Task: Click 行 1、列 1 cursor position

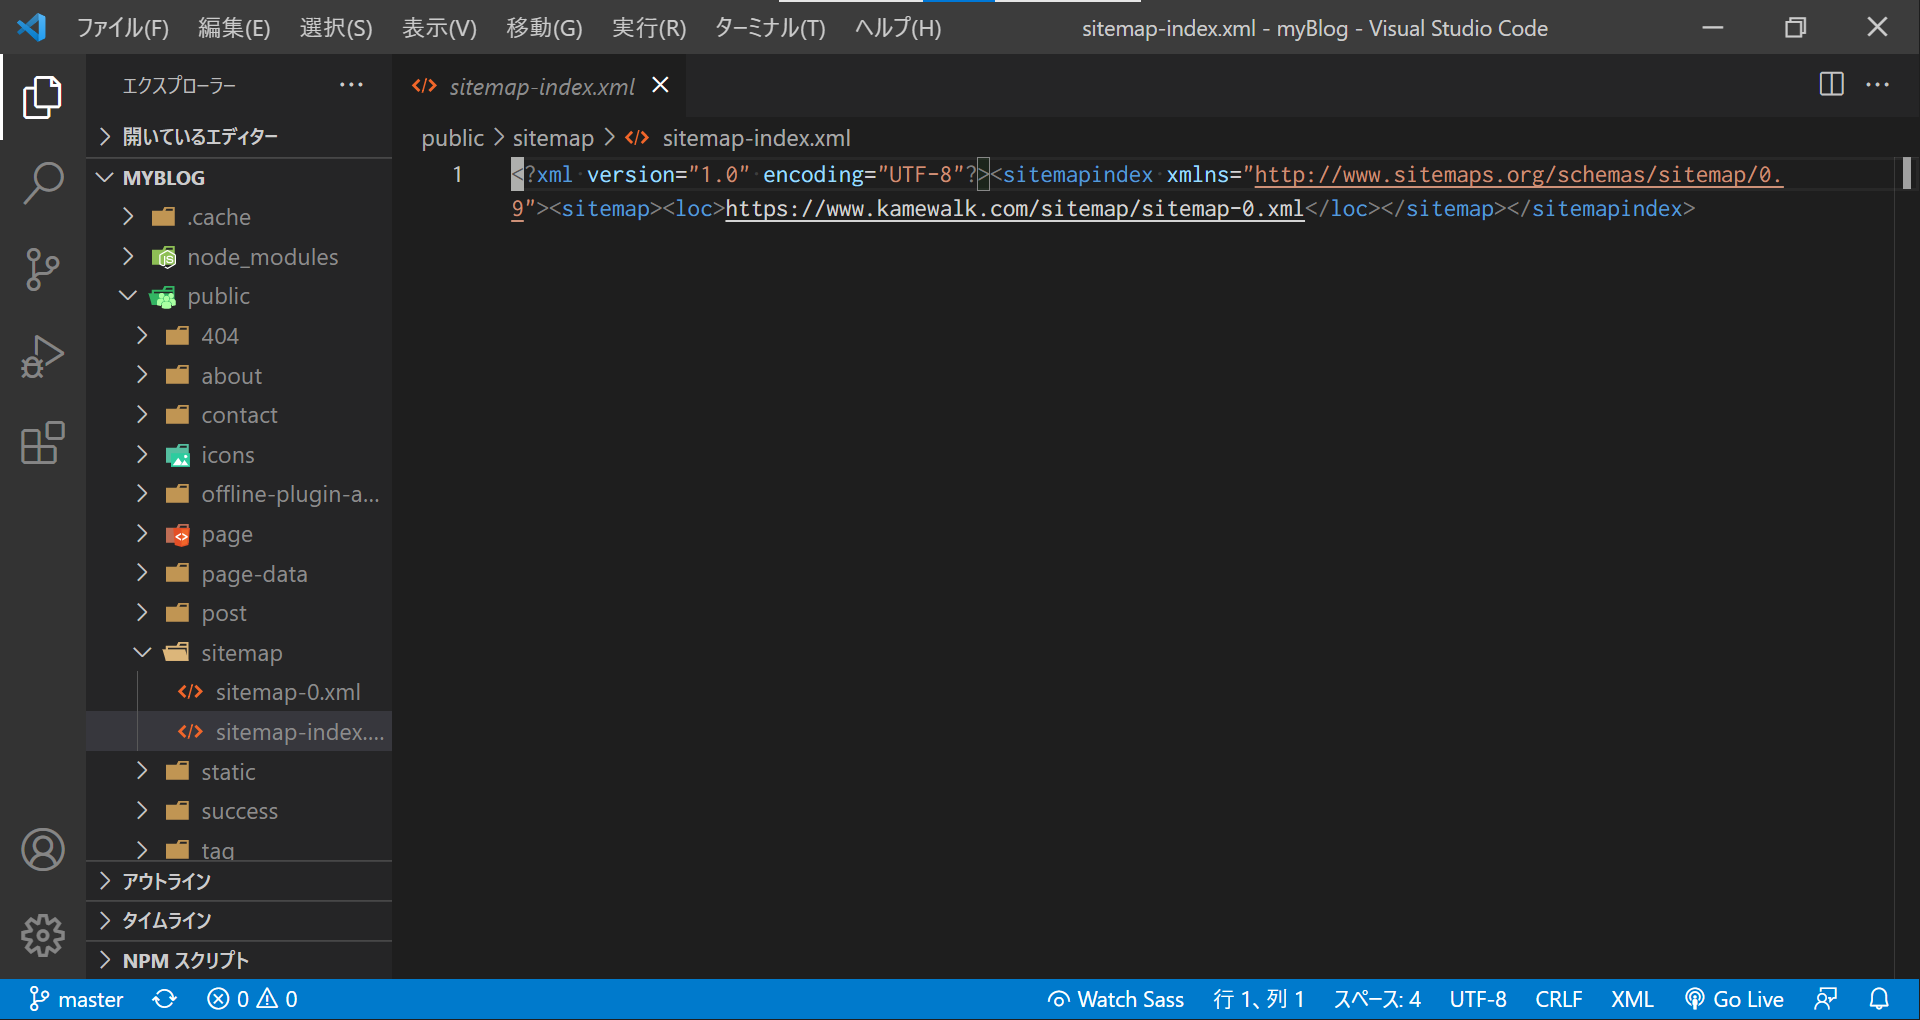Action: 1258,999
